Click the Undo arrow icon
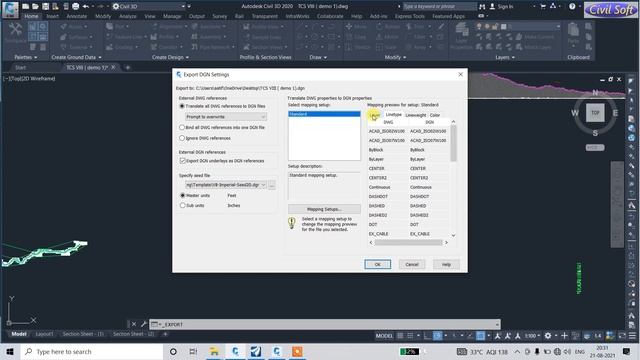This screenshot has height=360, width=640. click(85, 6)
